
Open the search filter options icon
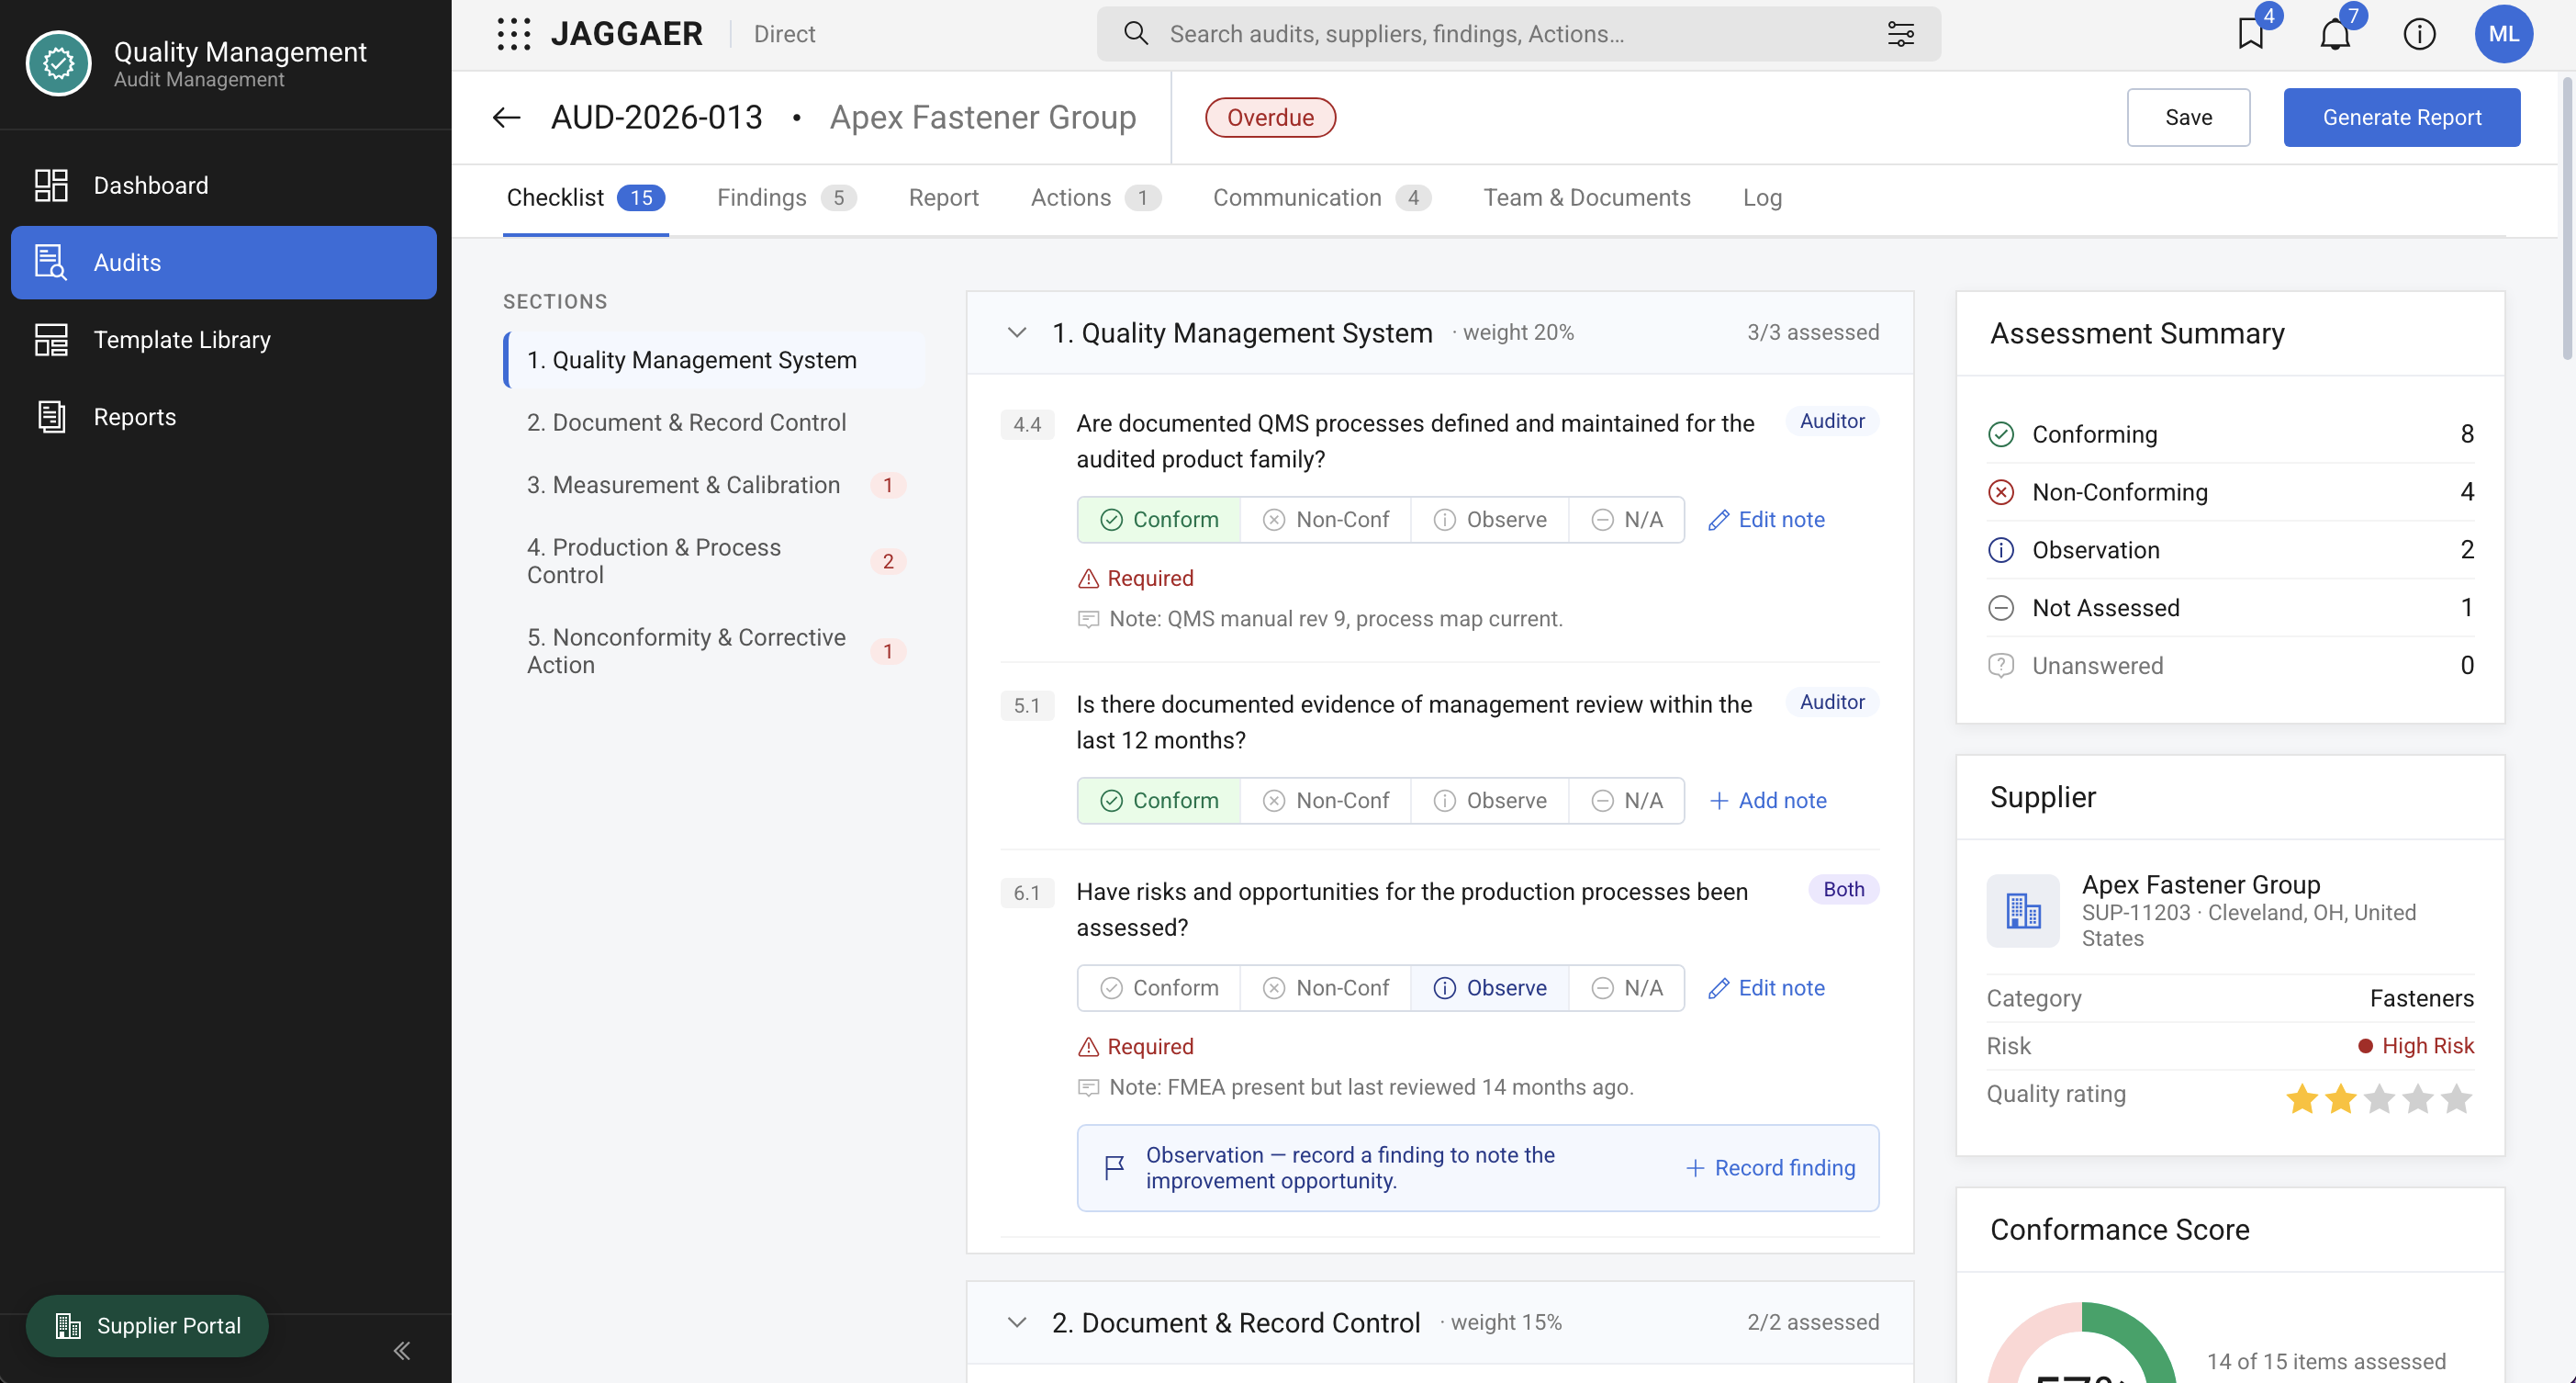pos(1901,34)
